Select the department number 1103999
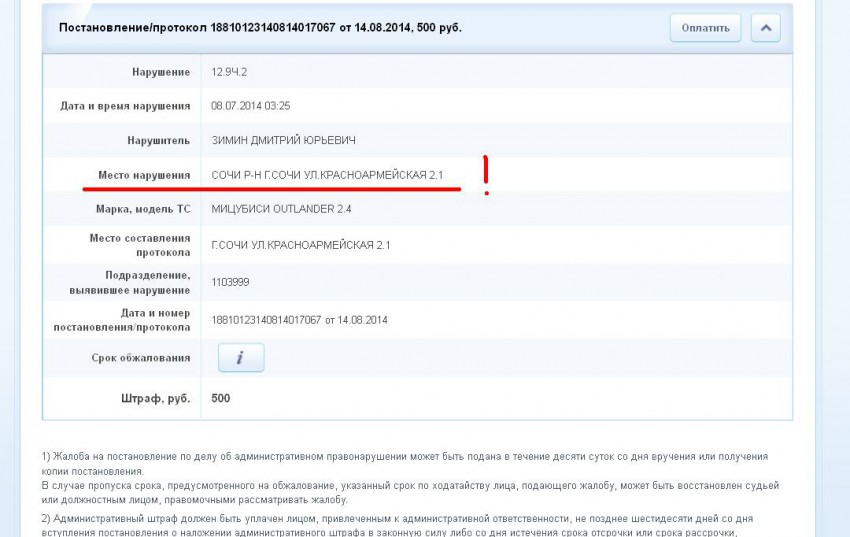 tap(230, 282)
